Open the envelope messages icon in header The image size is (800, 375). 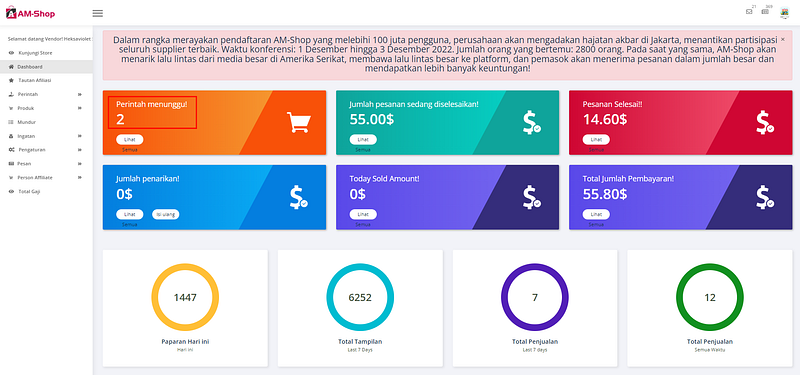(749, 12)
